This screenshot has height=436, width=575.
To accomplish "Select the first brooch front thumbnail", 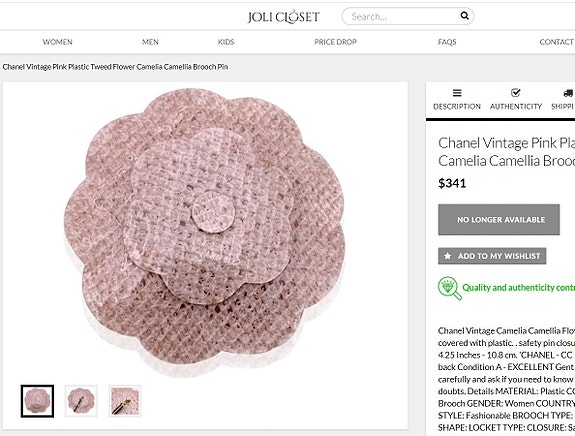I will point(37,401).
